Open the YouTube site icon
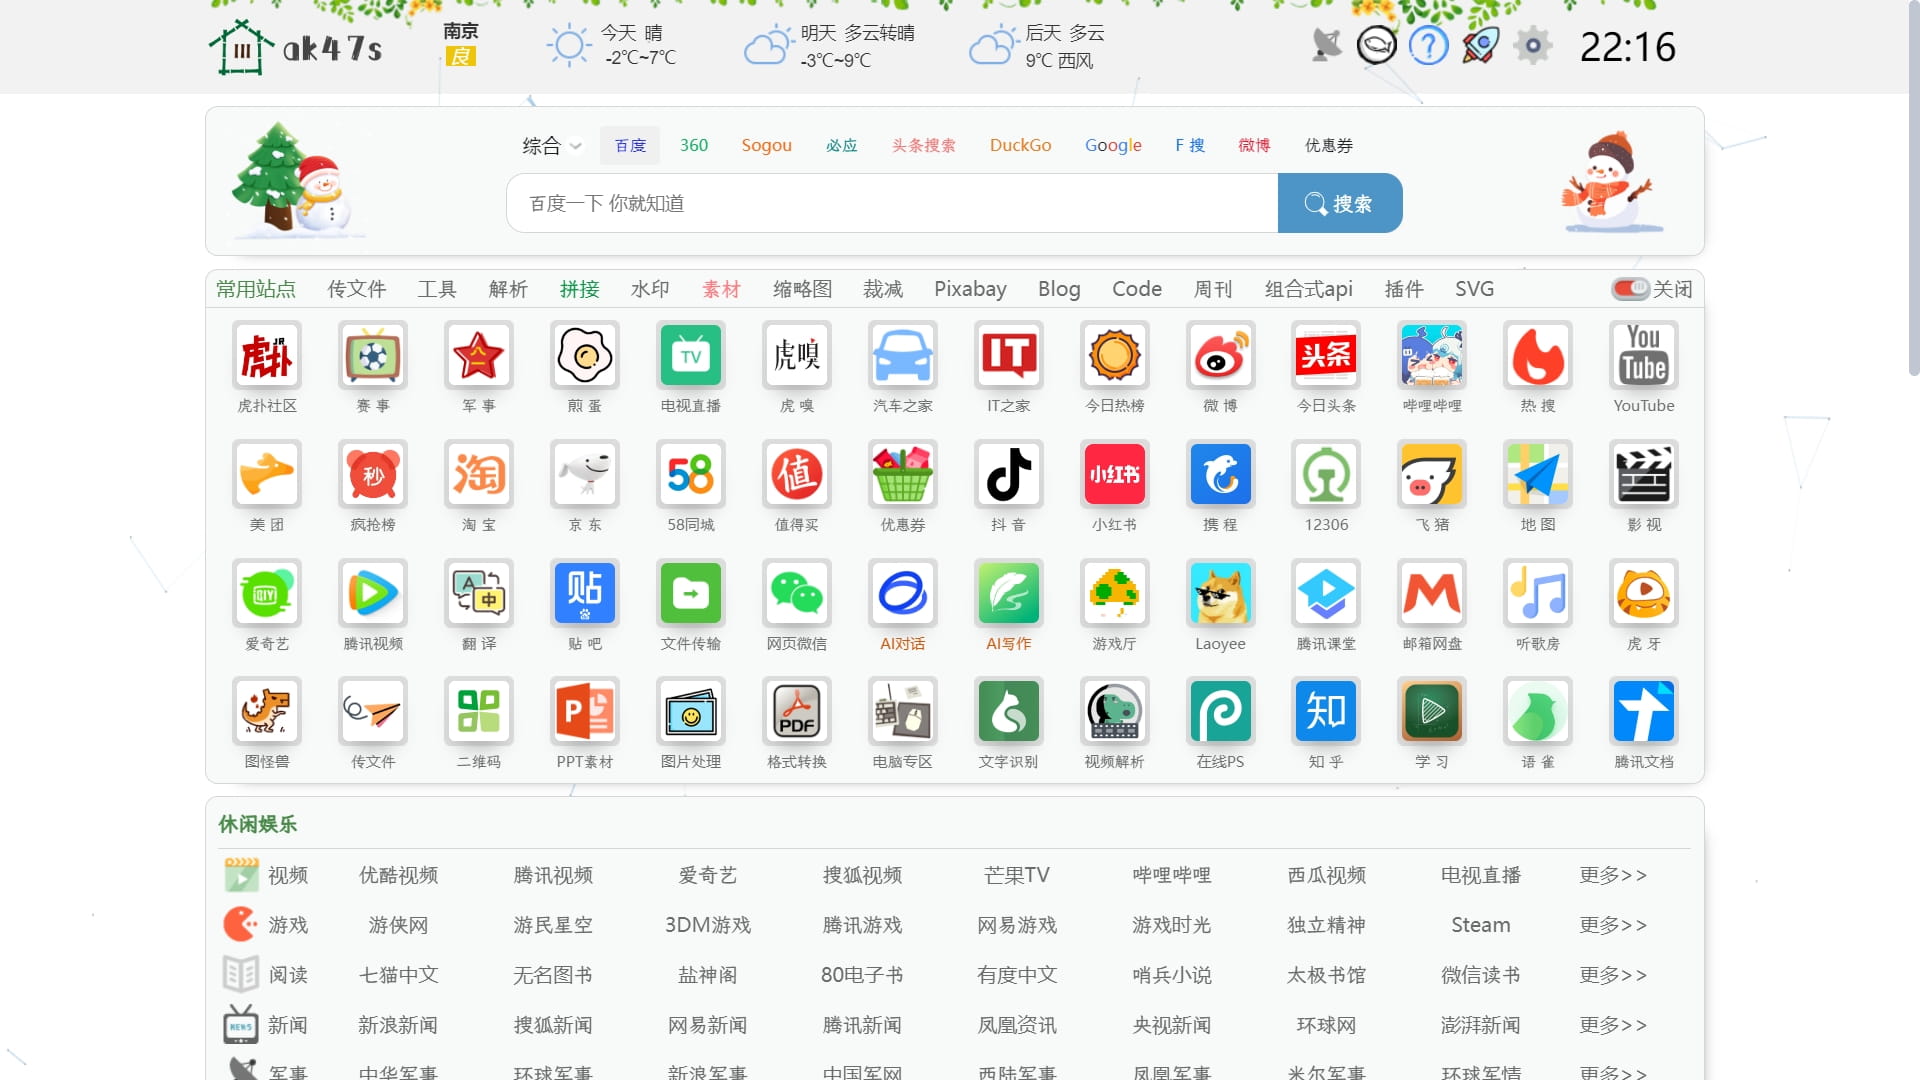Viewport: 1920px width, 1080px height. click(x=1643, y=356)
